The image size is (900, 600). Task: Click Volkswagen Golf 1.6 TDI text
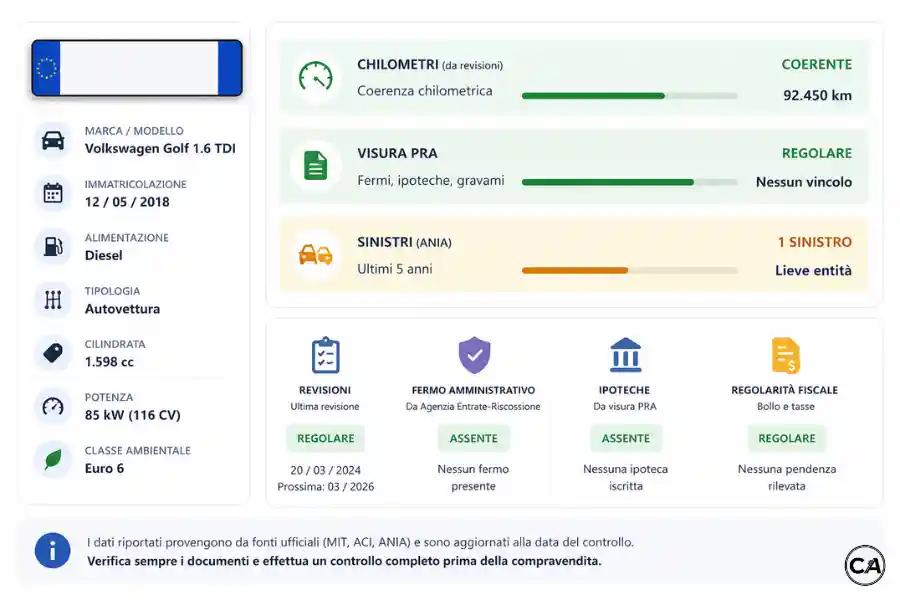pos(160,148)
